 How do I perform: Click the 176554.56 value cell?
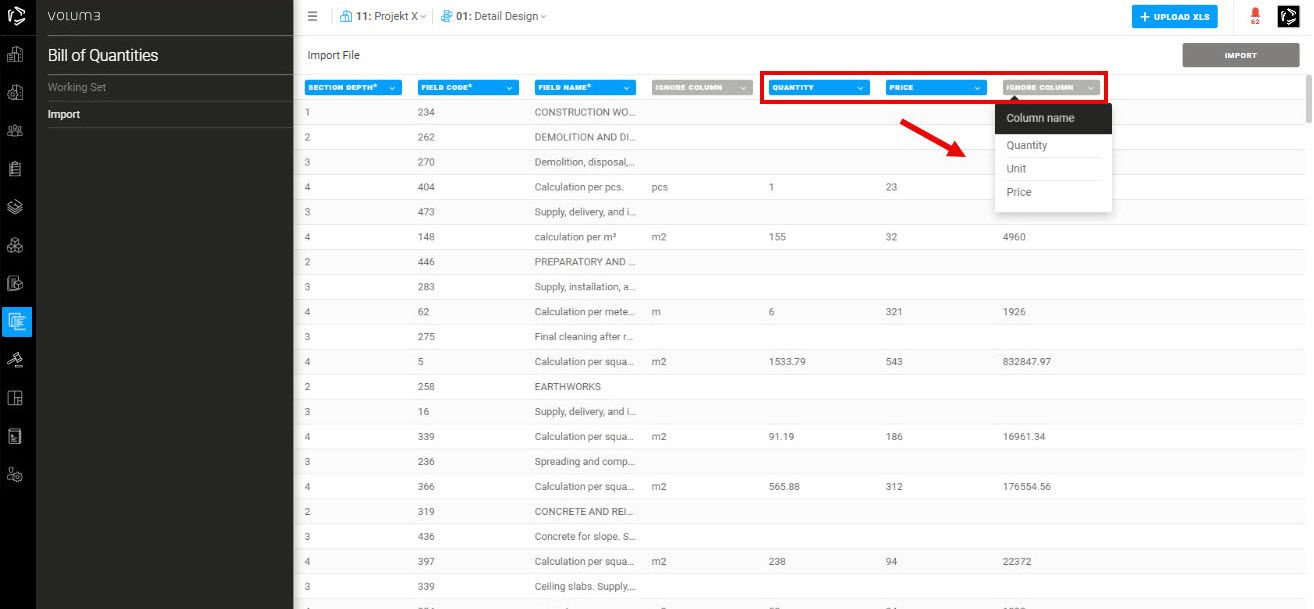(x=1026, y=487)
